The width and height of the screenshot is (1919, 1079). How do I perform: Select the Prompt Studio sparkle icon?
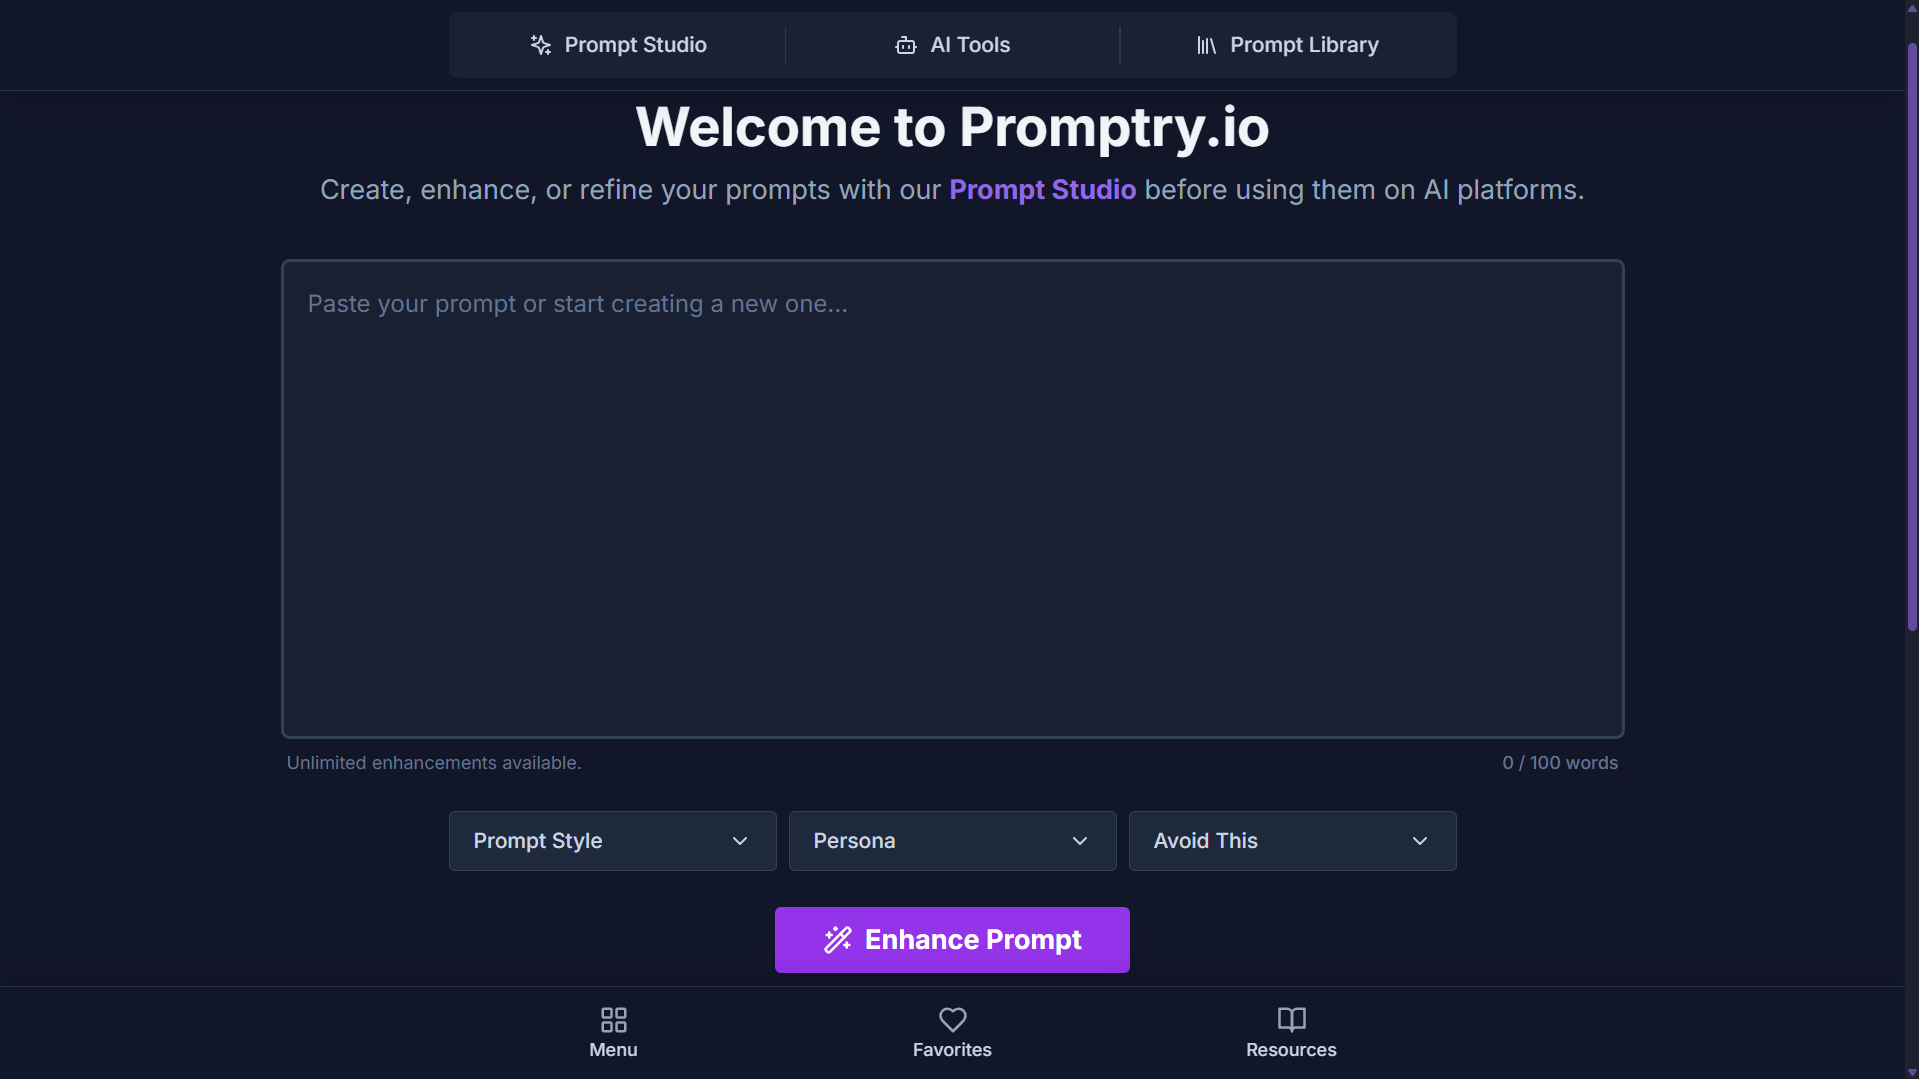(540, 44)
